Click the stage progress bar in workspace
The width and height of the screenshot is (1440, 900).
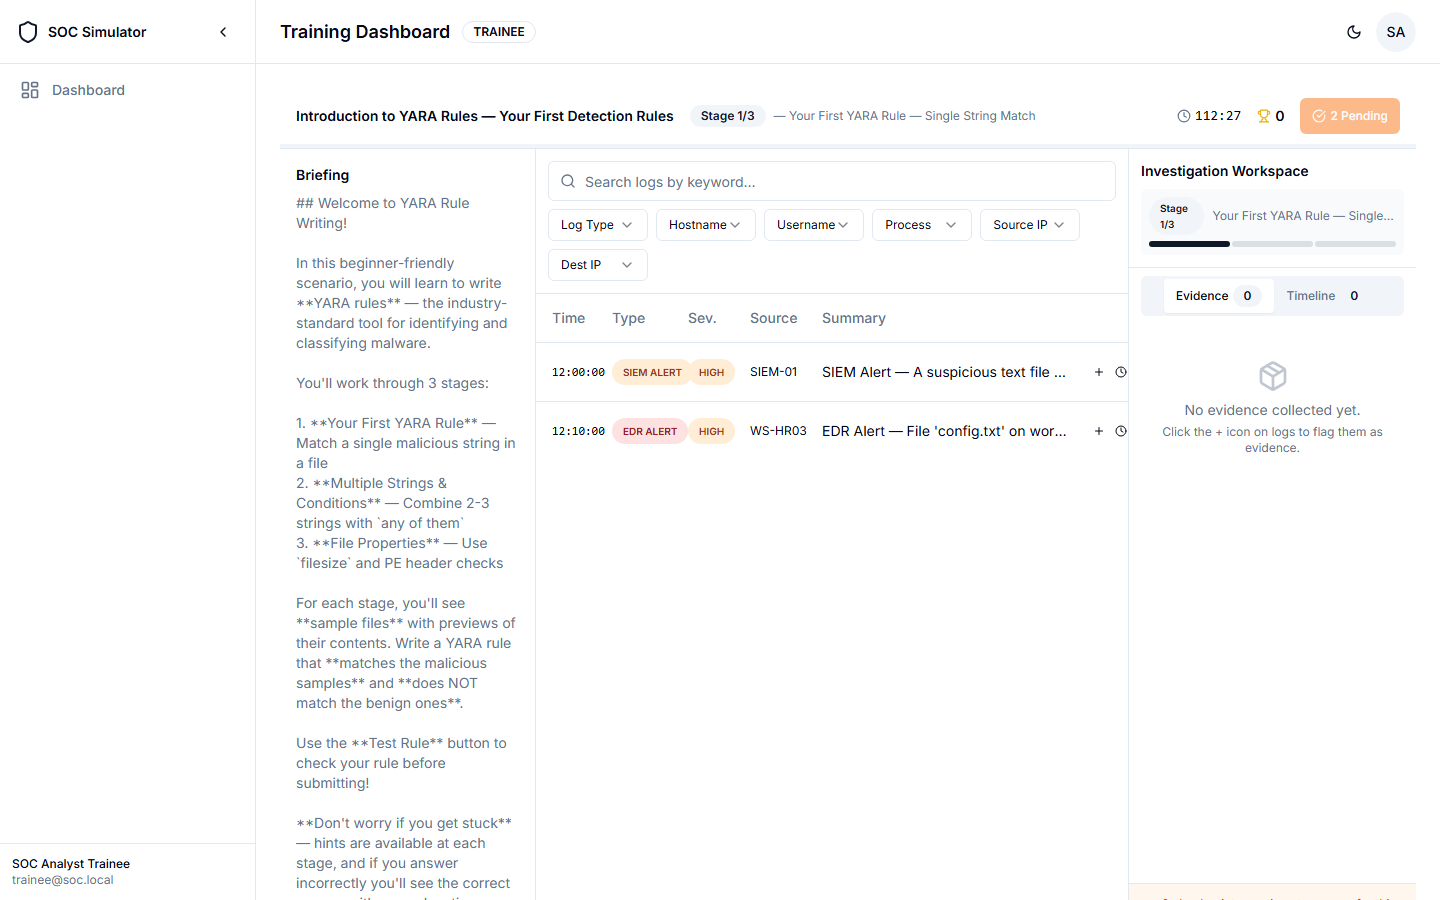1272,244
